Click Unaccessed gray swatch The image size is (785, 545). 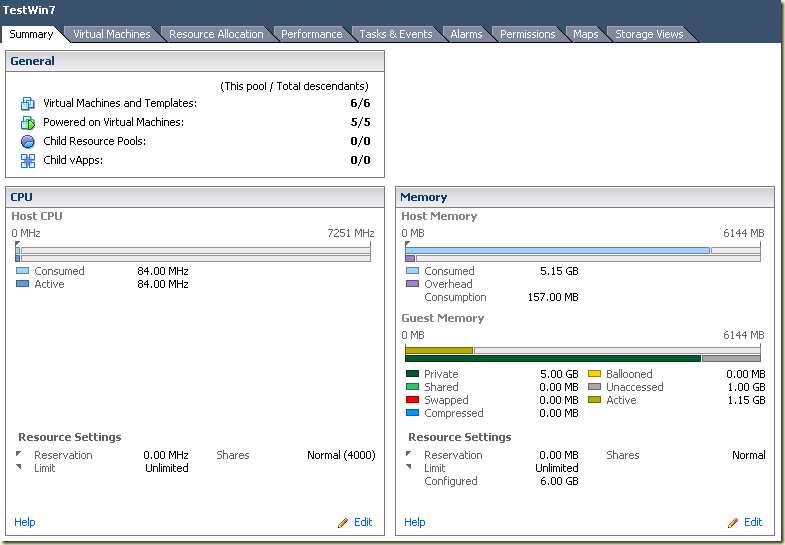coord(594,387)
